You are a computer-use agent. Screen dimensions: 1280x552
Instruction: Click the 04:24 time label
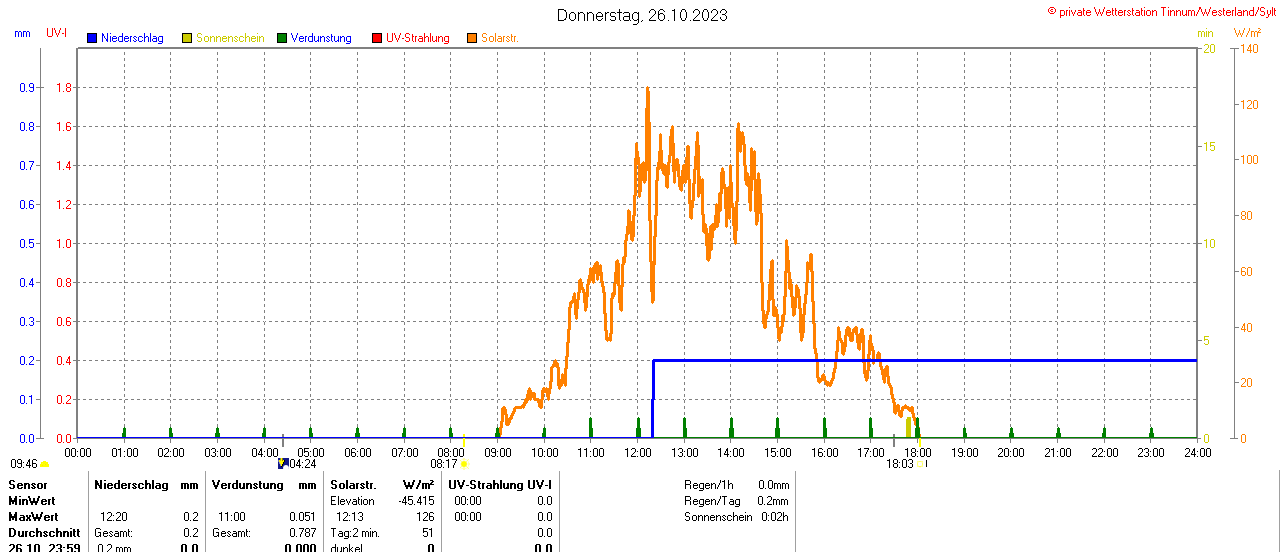click(302, 464)
